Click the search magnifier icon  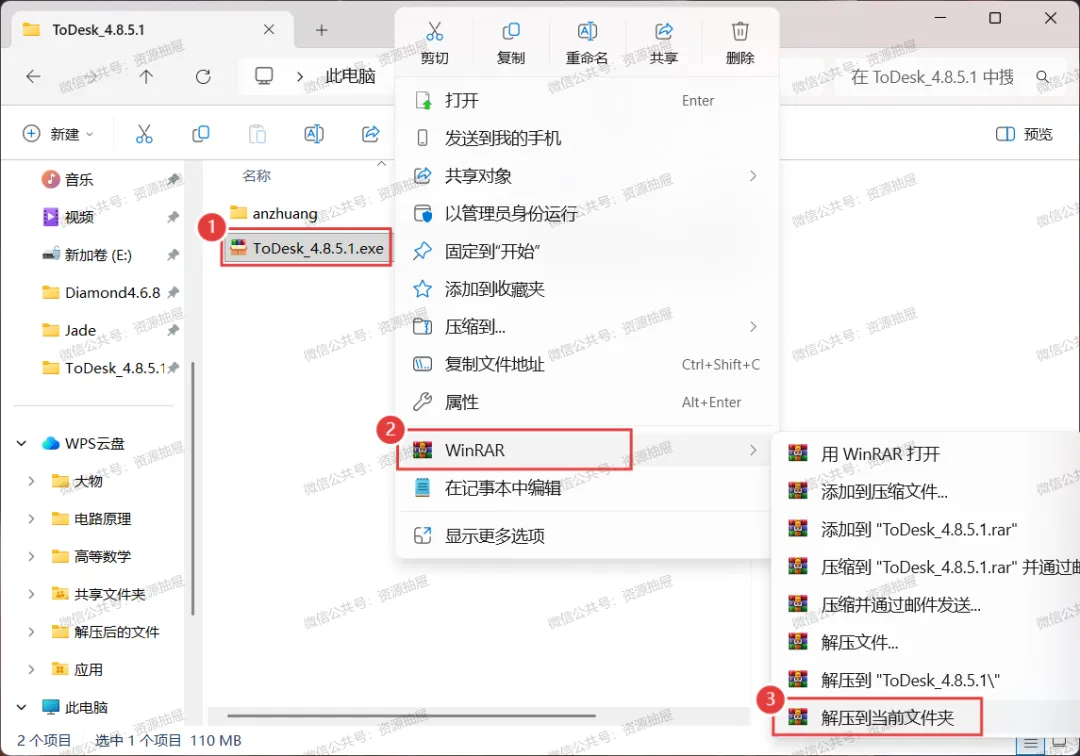click(x=1043, y=76)
